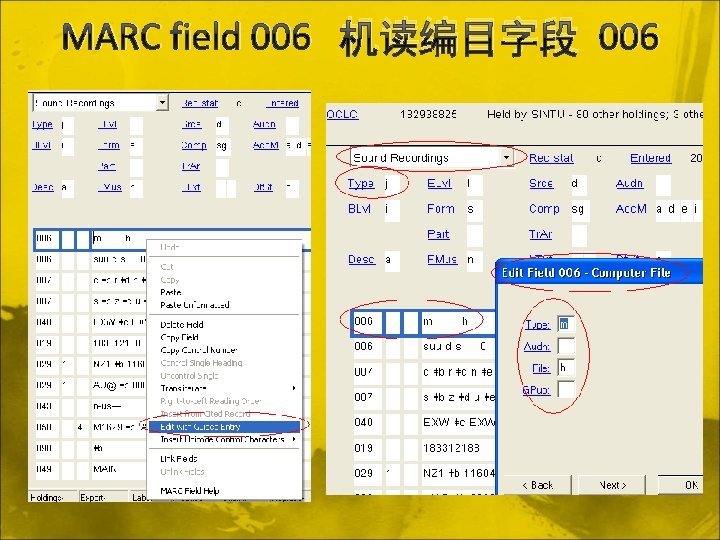Click Desc link in left screenshot

click(x=43, y=187)
